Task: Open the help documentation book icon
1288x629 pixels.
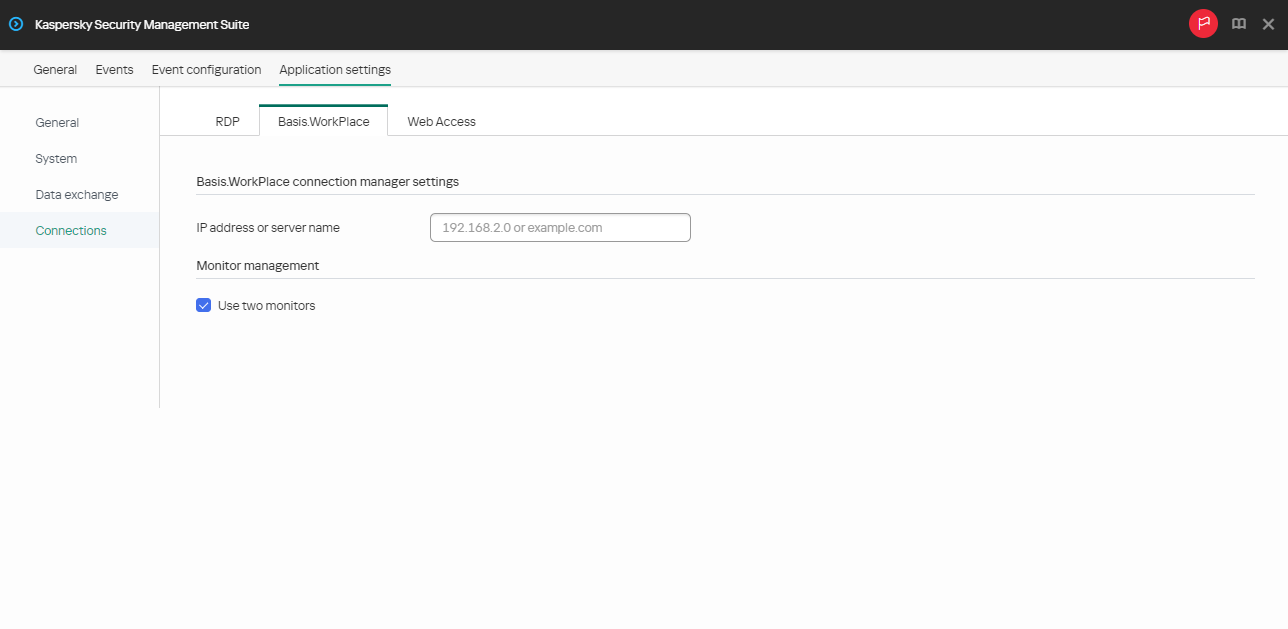Action: pyautogui.click(x=1238, y=23)
